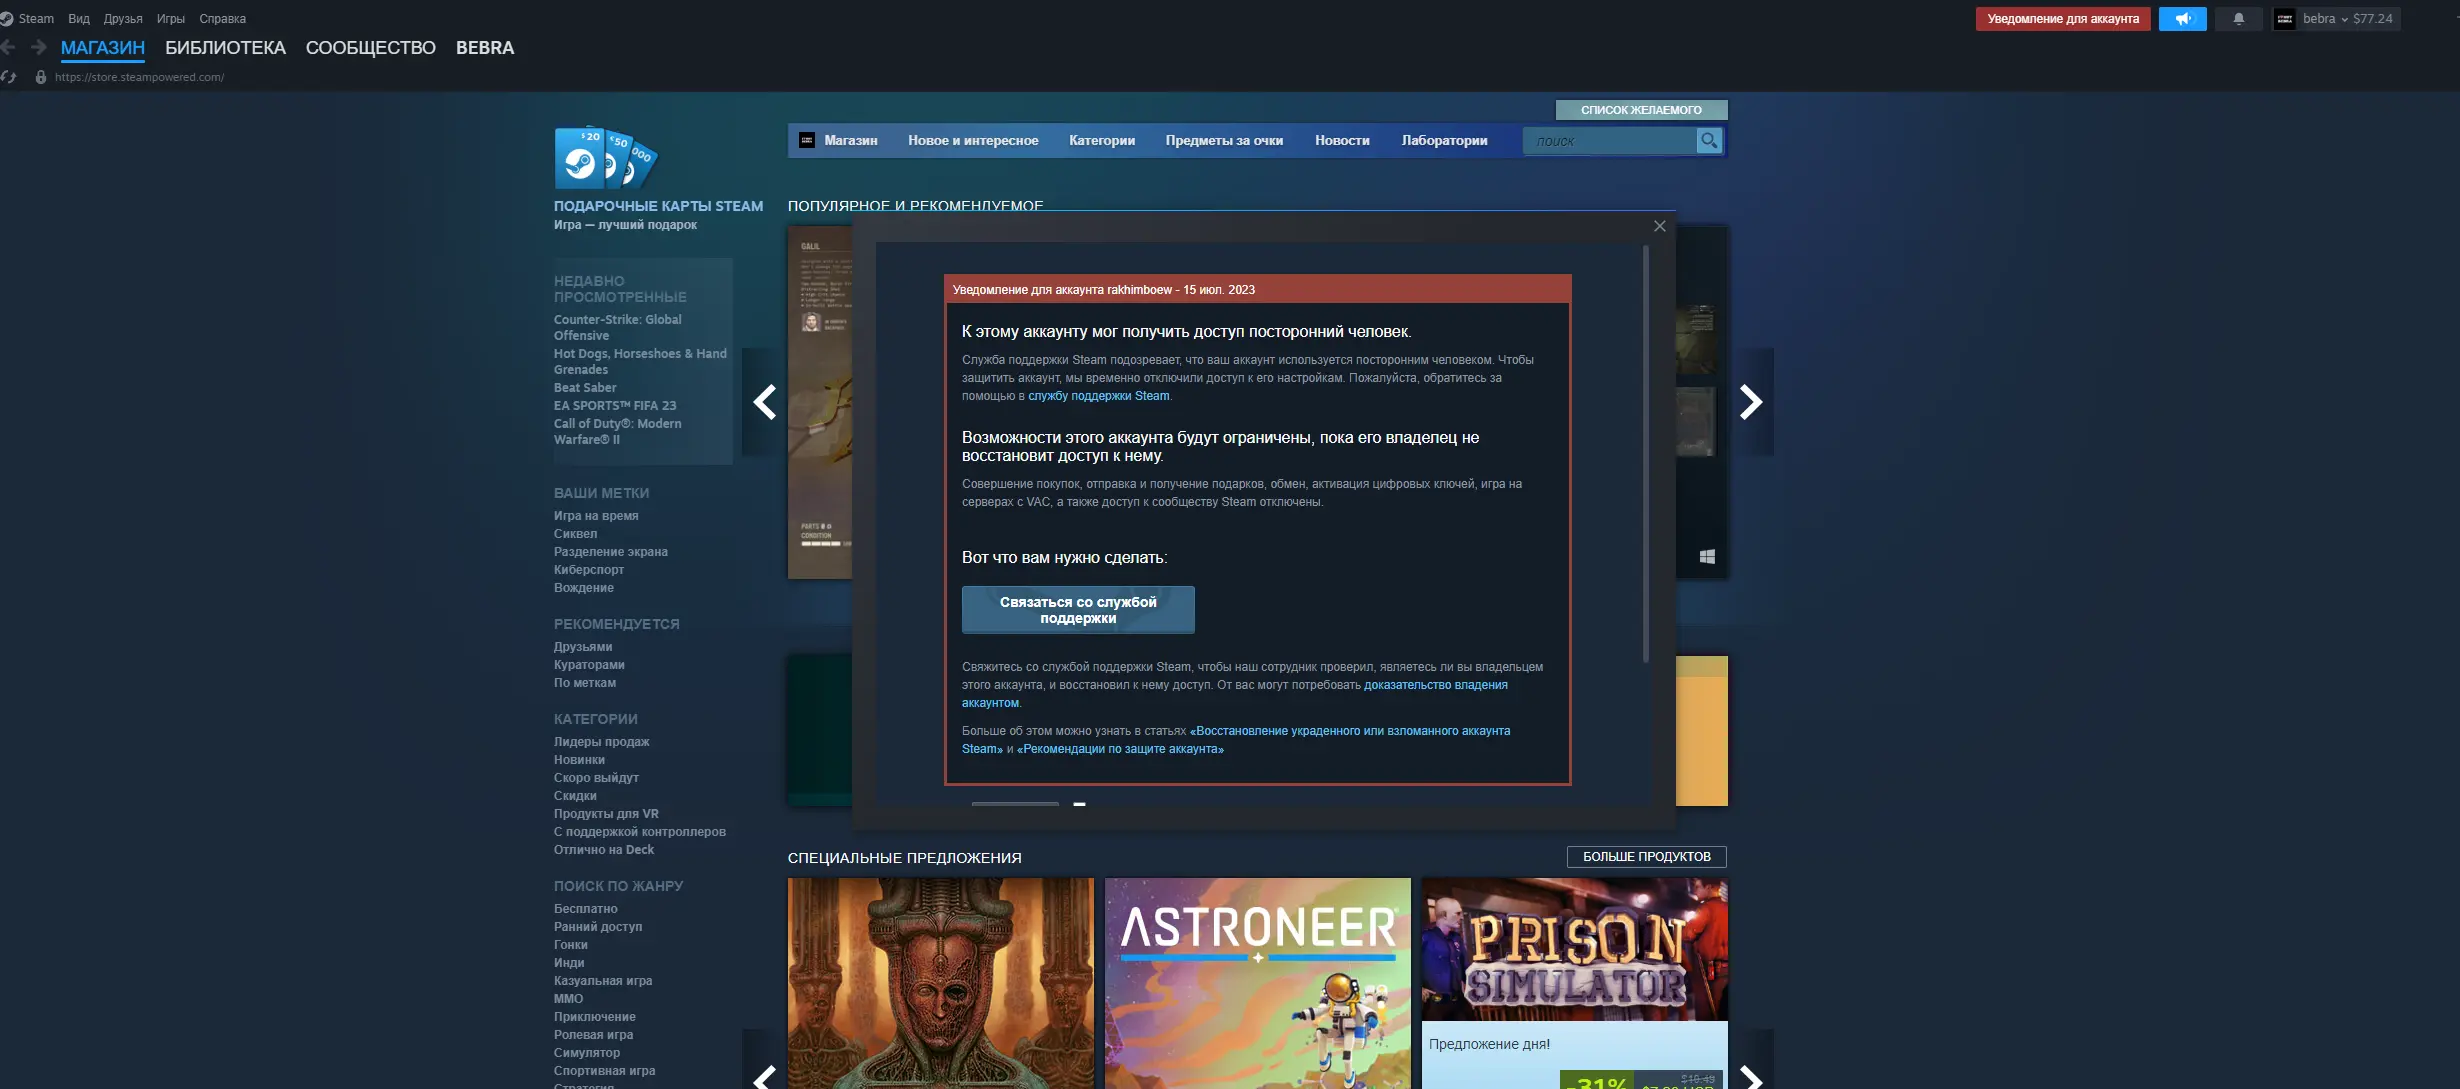Open the Друзья menu
Screen dimensions: 2460x1089
point(123,19)
